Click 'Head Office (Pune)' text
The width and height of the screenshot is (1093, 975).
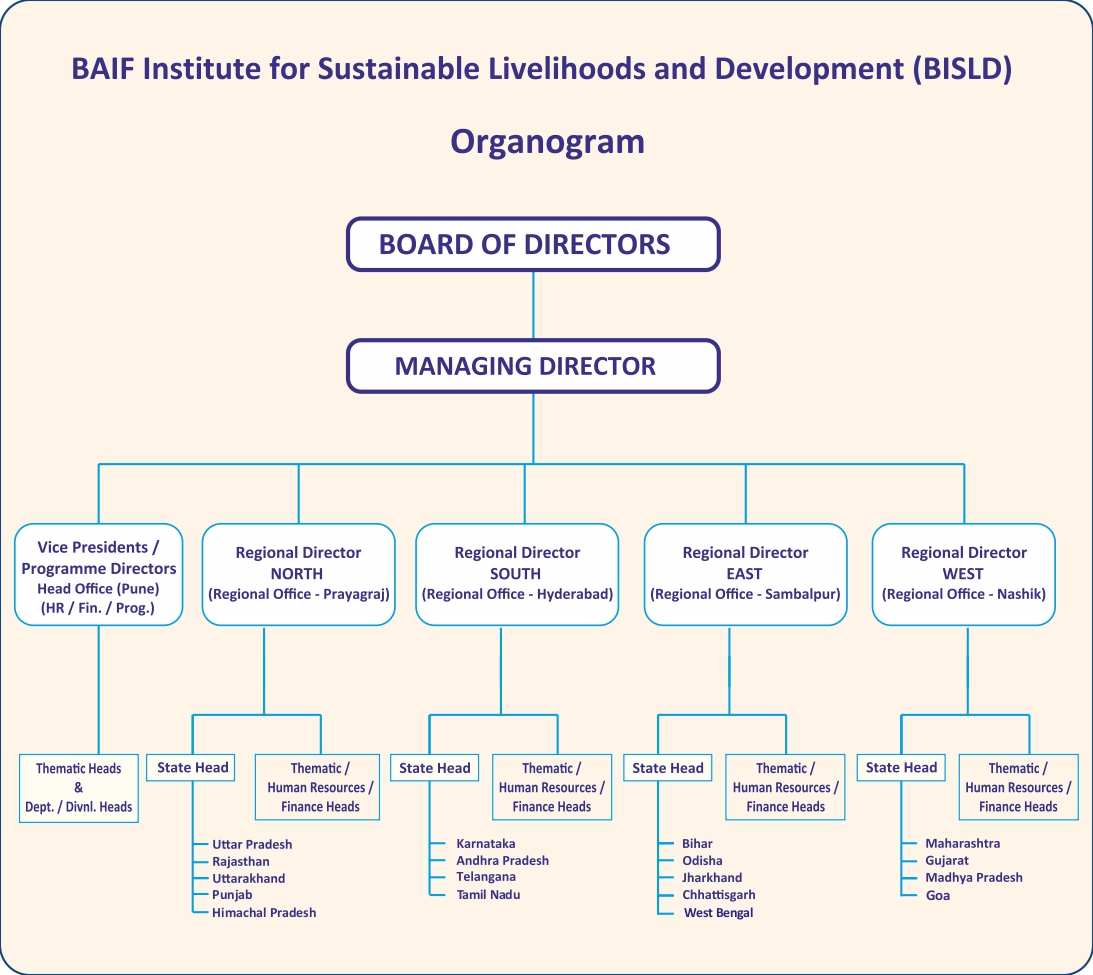coord(98,589)
